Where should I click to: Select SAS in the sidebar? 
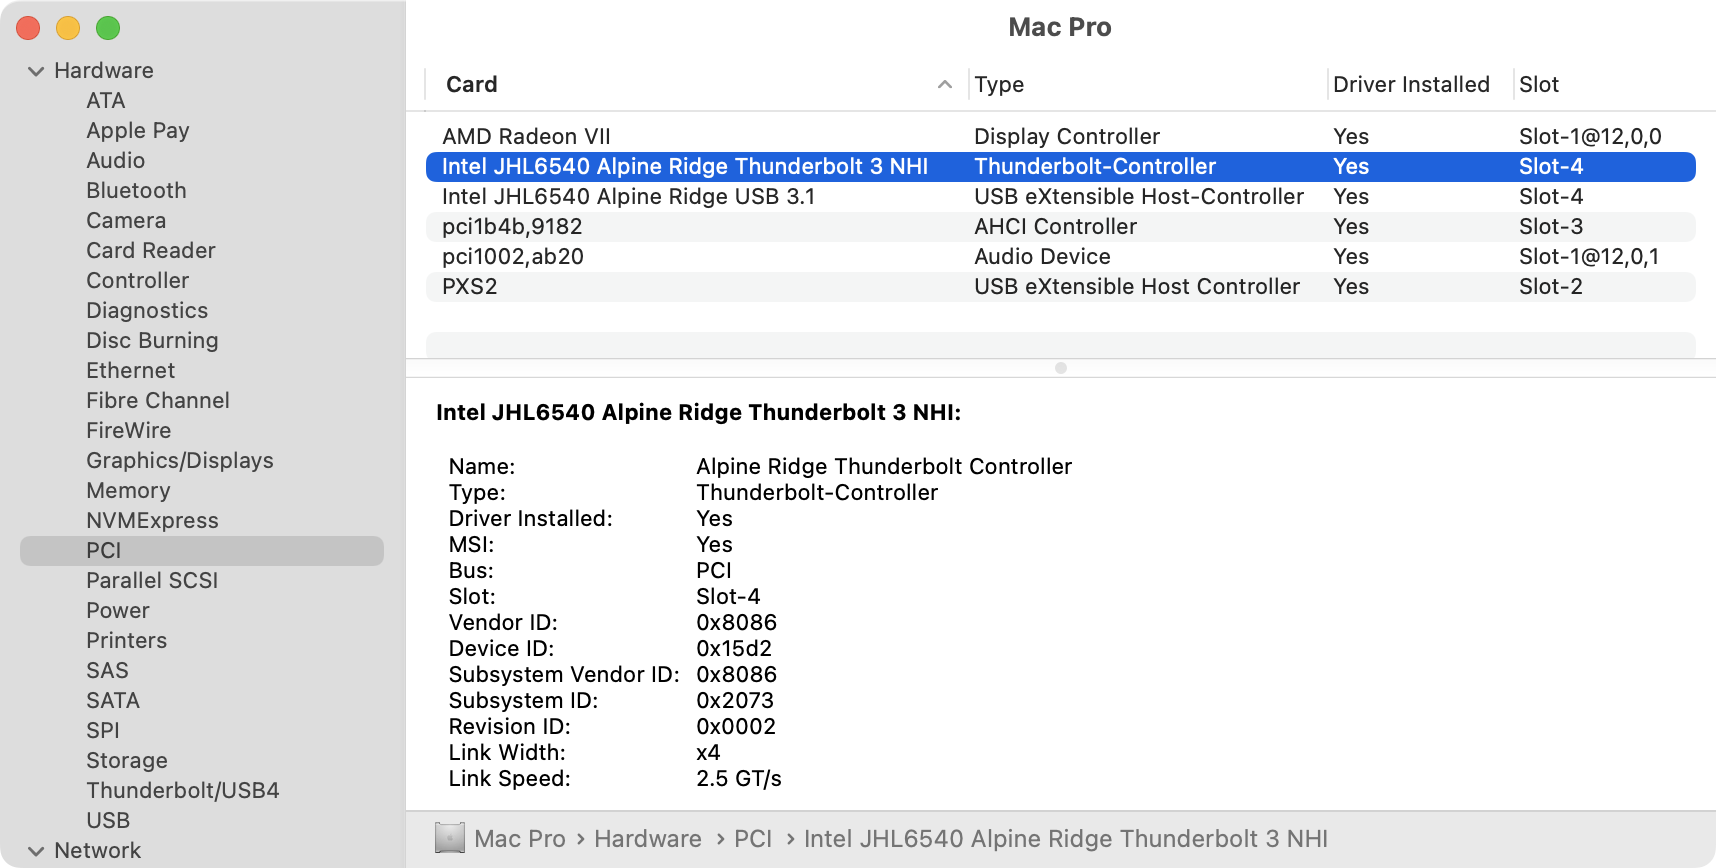click(x=107, y=671)
